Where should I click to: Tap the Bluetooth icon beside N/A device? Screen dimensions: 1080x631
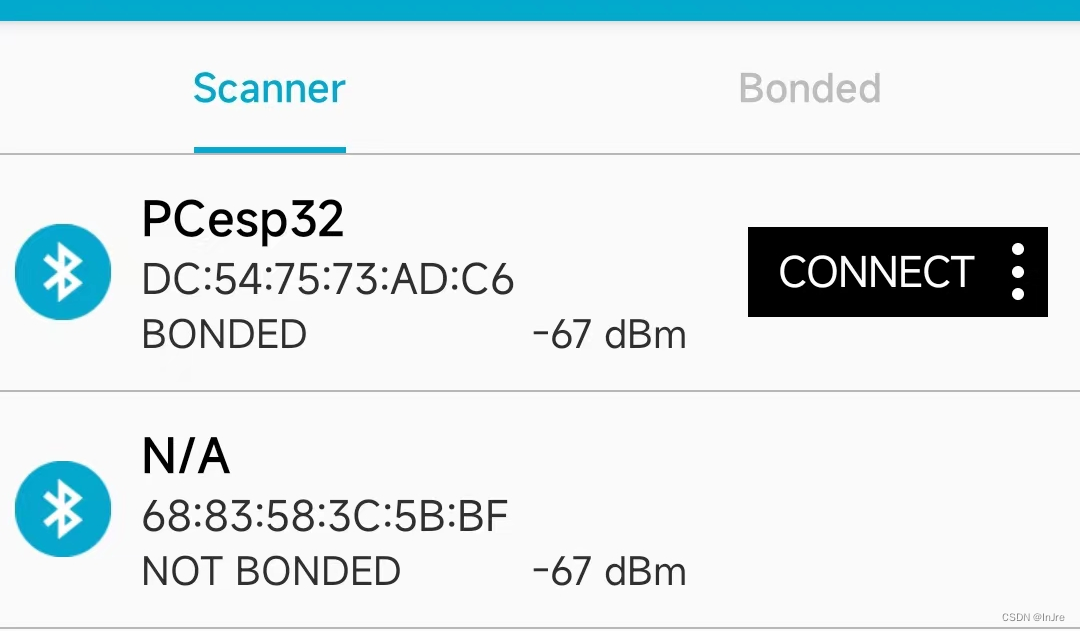click(63, 509)
